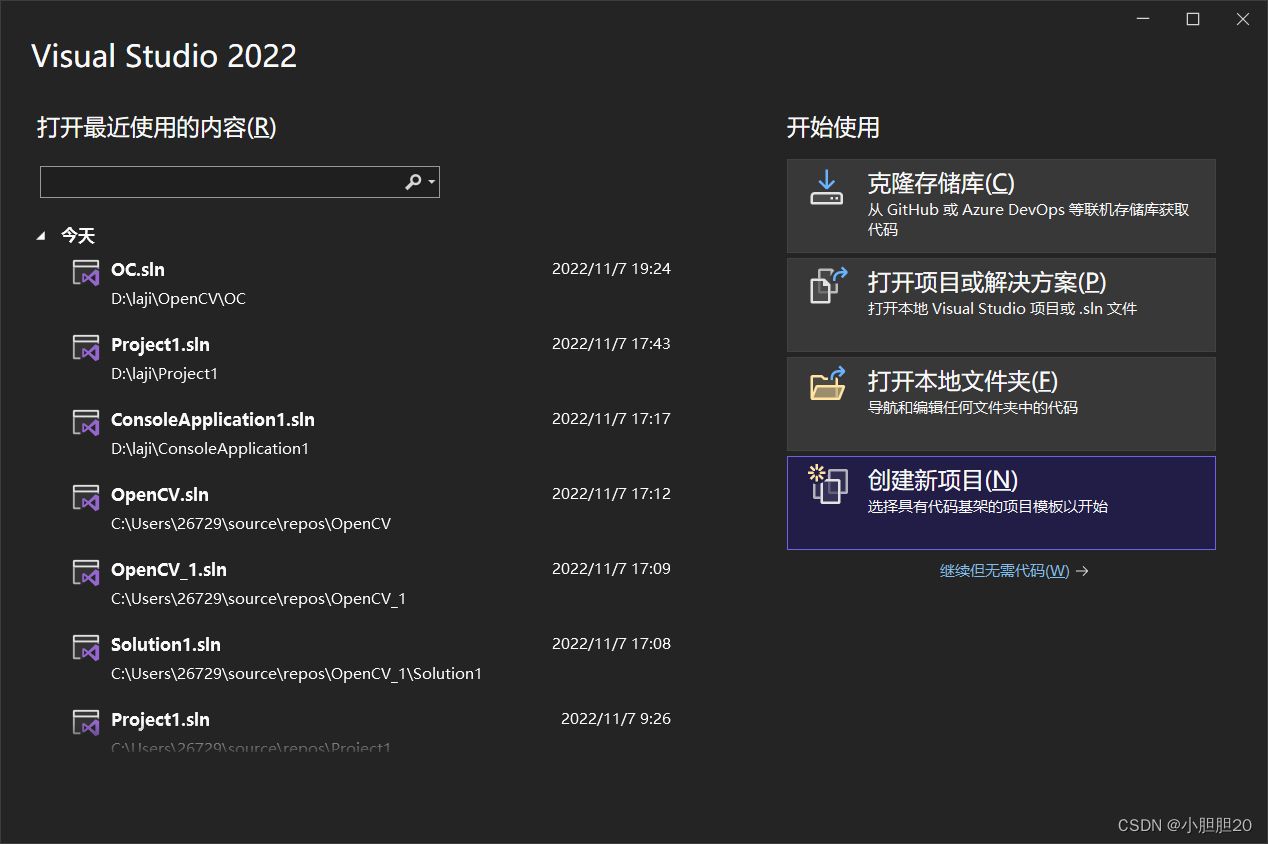Click the ConsoleApplication1.sln solution icon

pos(86,422)
